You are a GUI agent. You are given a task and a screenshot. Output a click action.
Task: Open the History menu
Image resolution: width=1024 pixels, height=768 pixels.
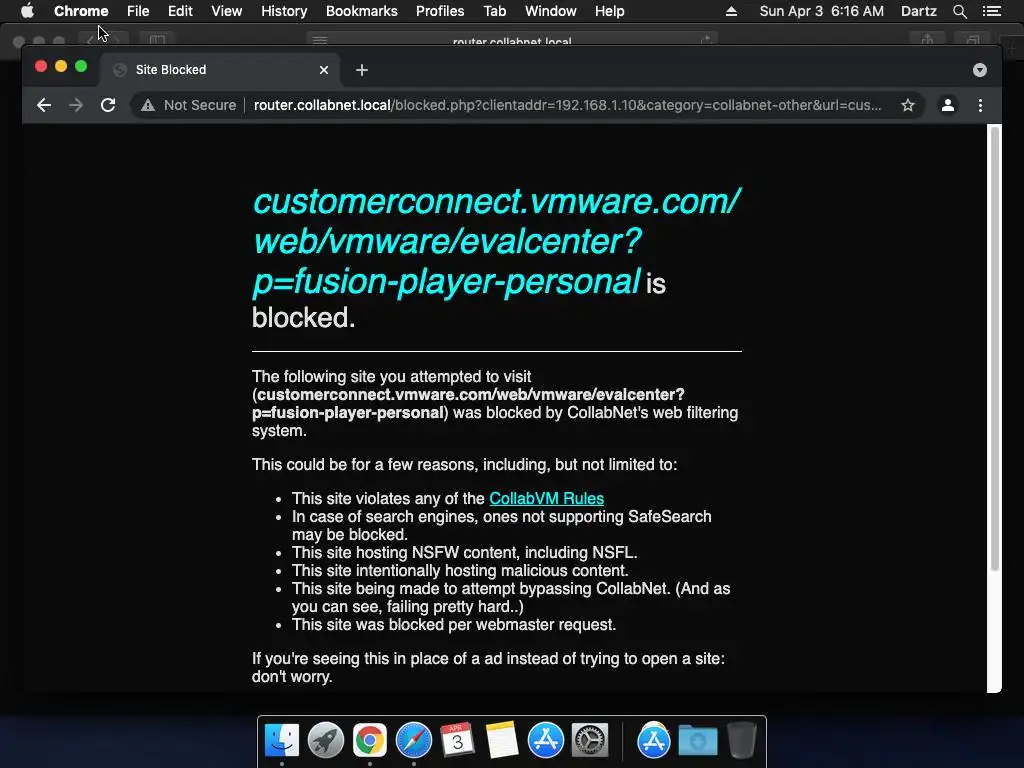coord(284,11)
